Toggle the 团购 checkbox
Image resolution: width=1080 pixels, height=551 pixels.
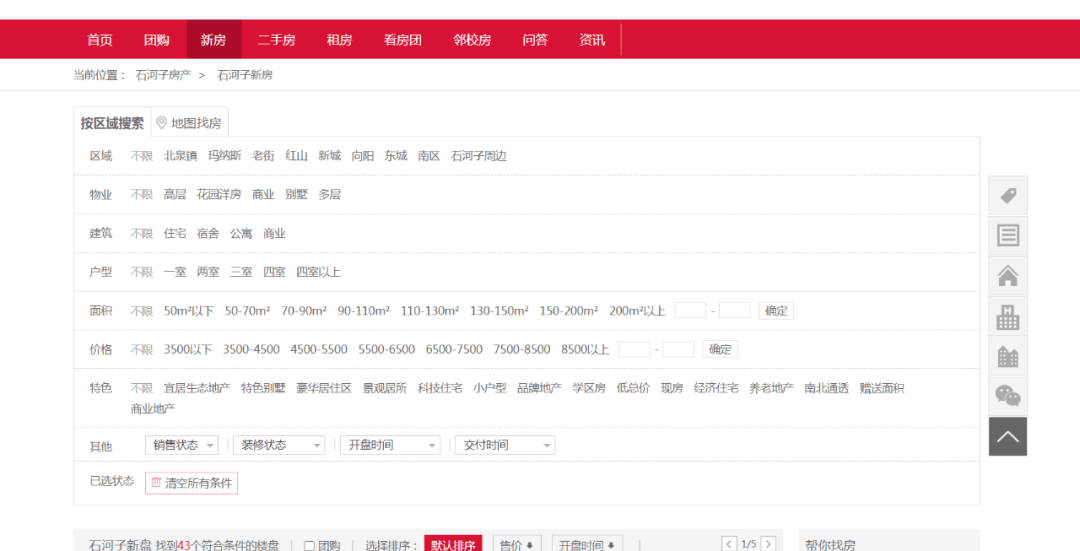pyautogui.click(x=309, y=546)
